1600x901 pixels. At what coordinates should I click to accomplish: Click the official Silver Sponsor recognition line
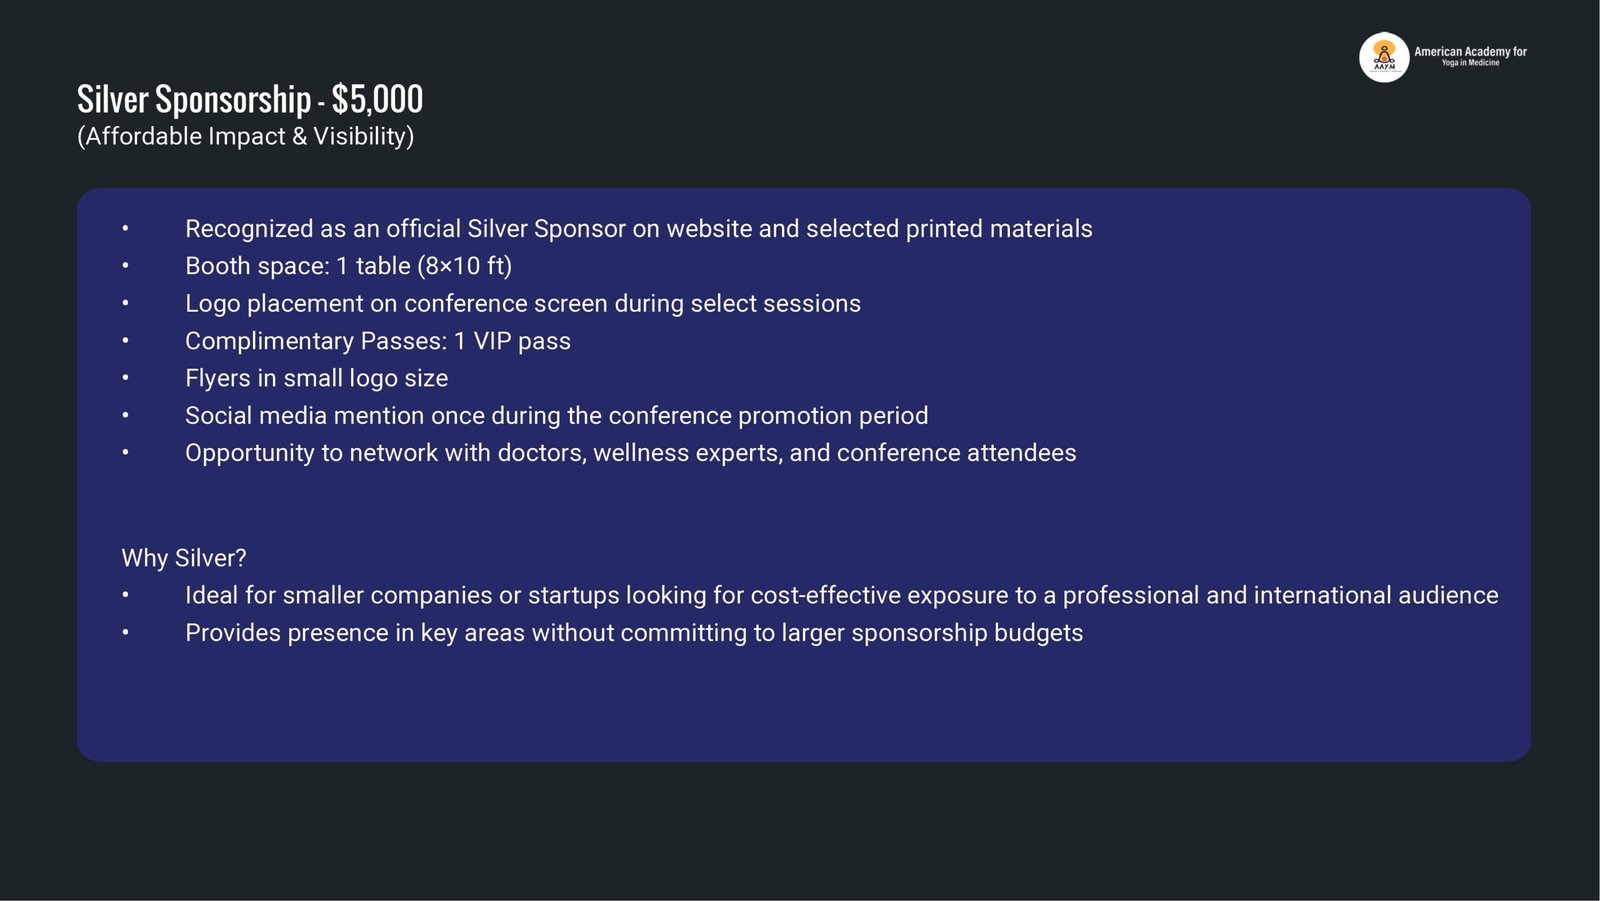point(638,229)
